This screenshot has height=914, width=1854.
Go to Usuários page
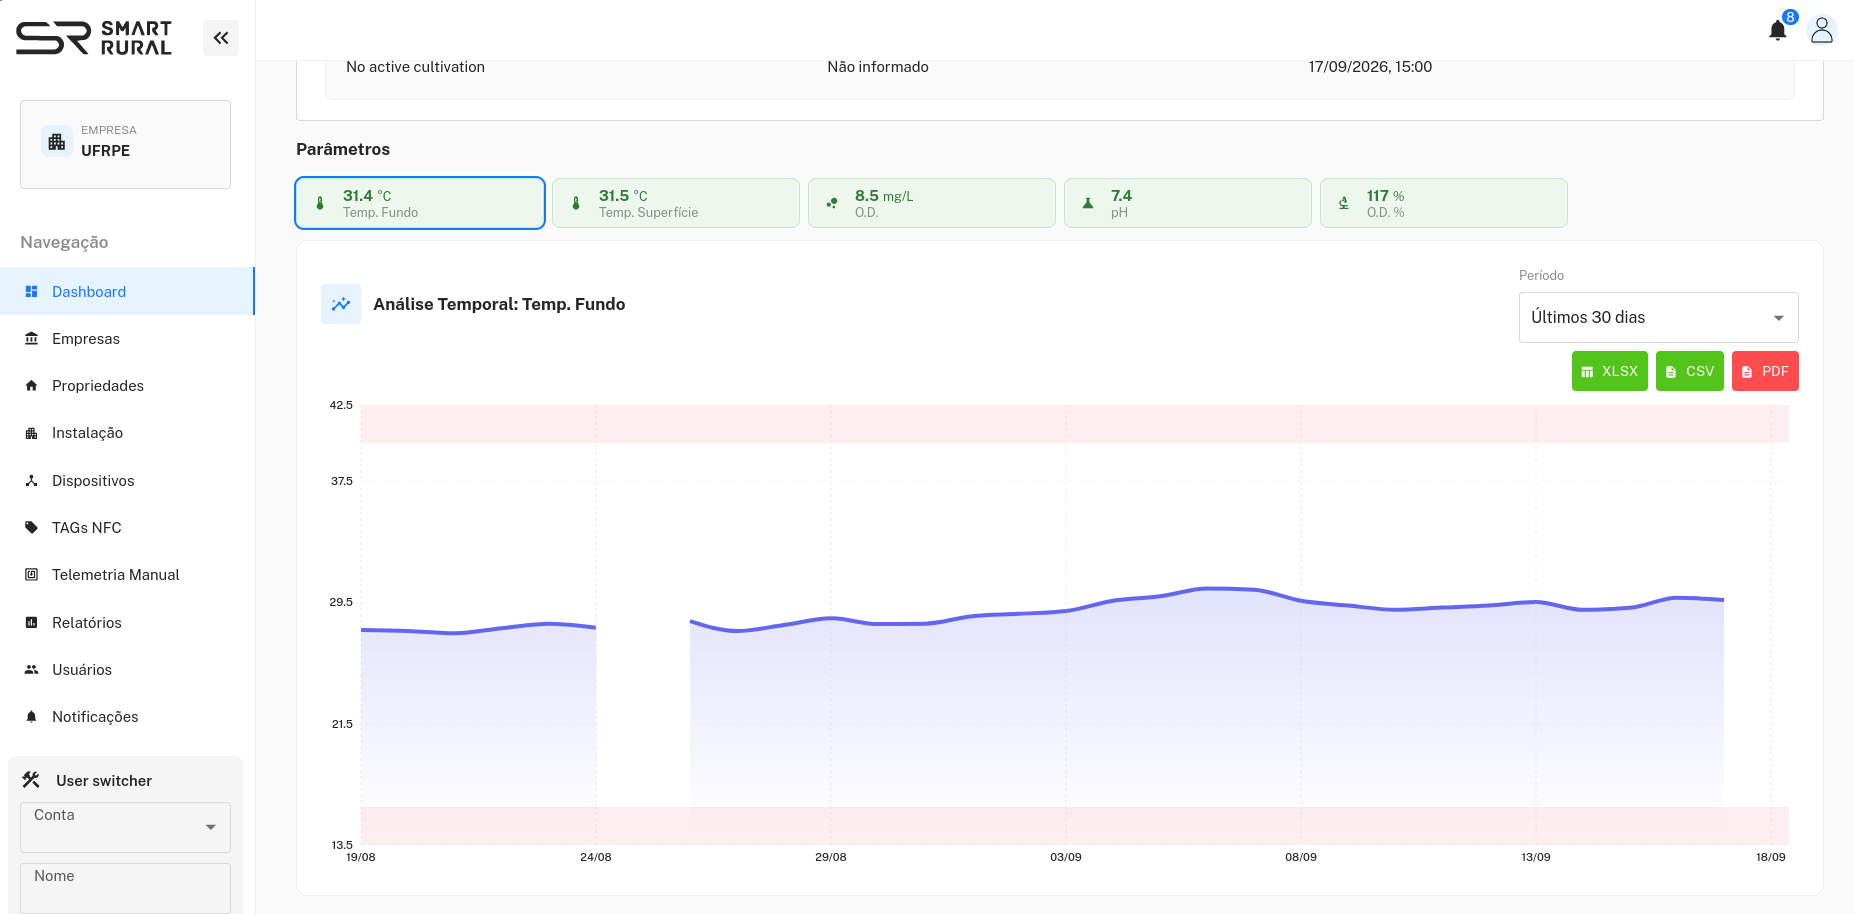point(127,670)
